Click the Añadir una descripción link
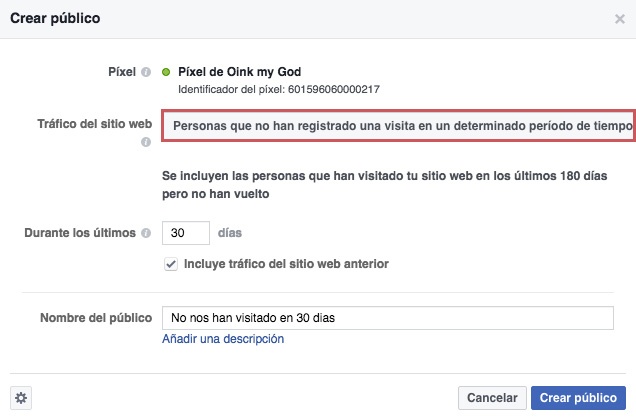Image resolution: width=636 pixels, height=419 pixels. [223, 339]
